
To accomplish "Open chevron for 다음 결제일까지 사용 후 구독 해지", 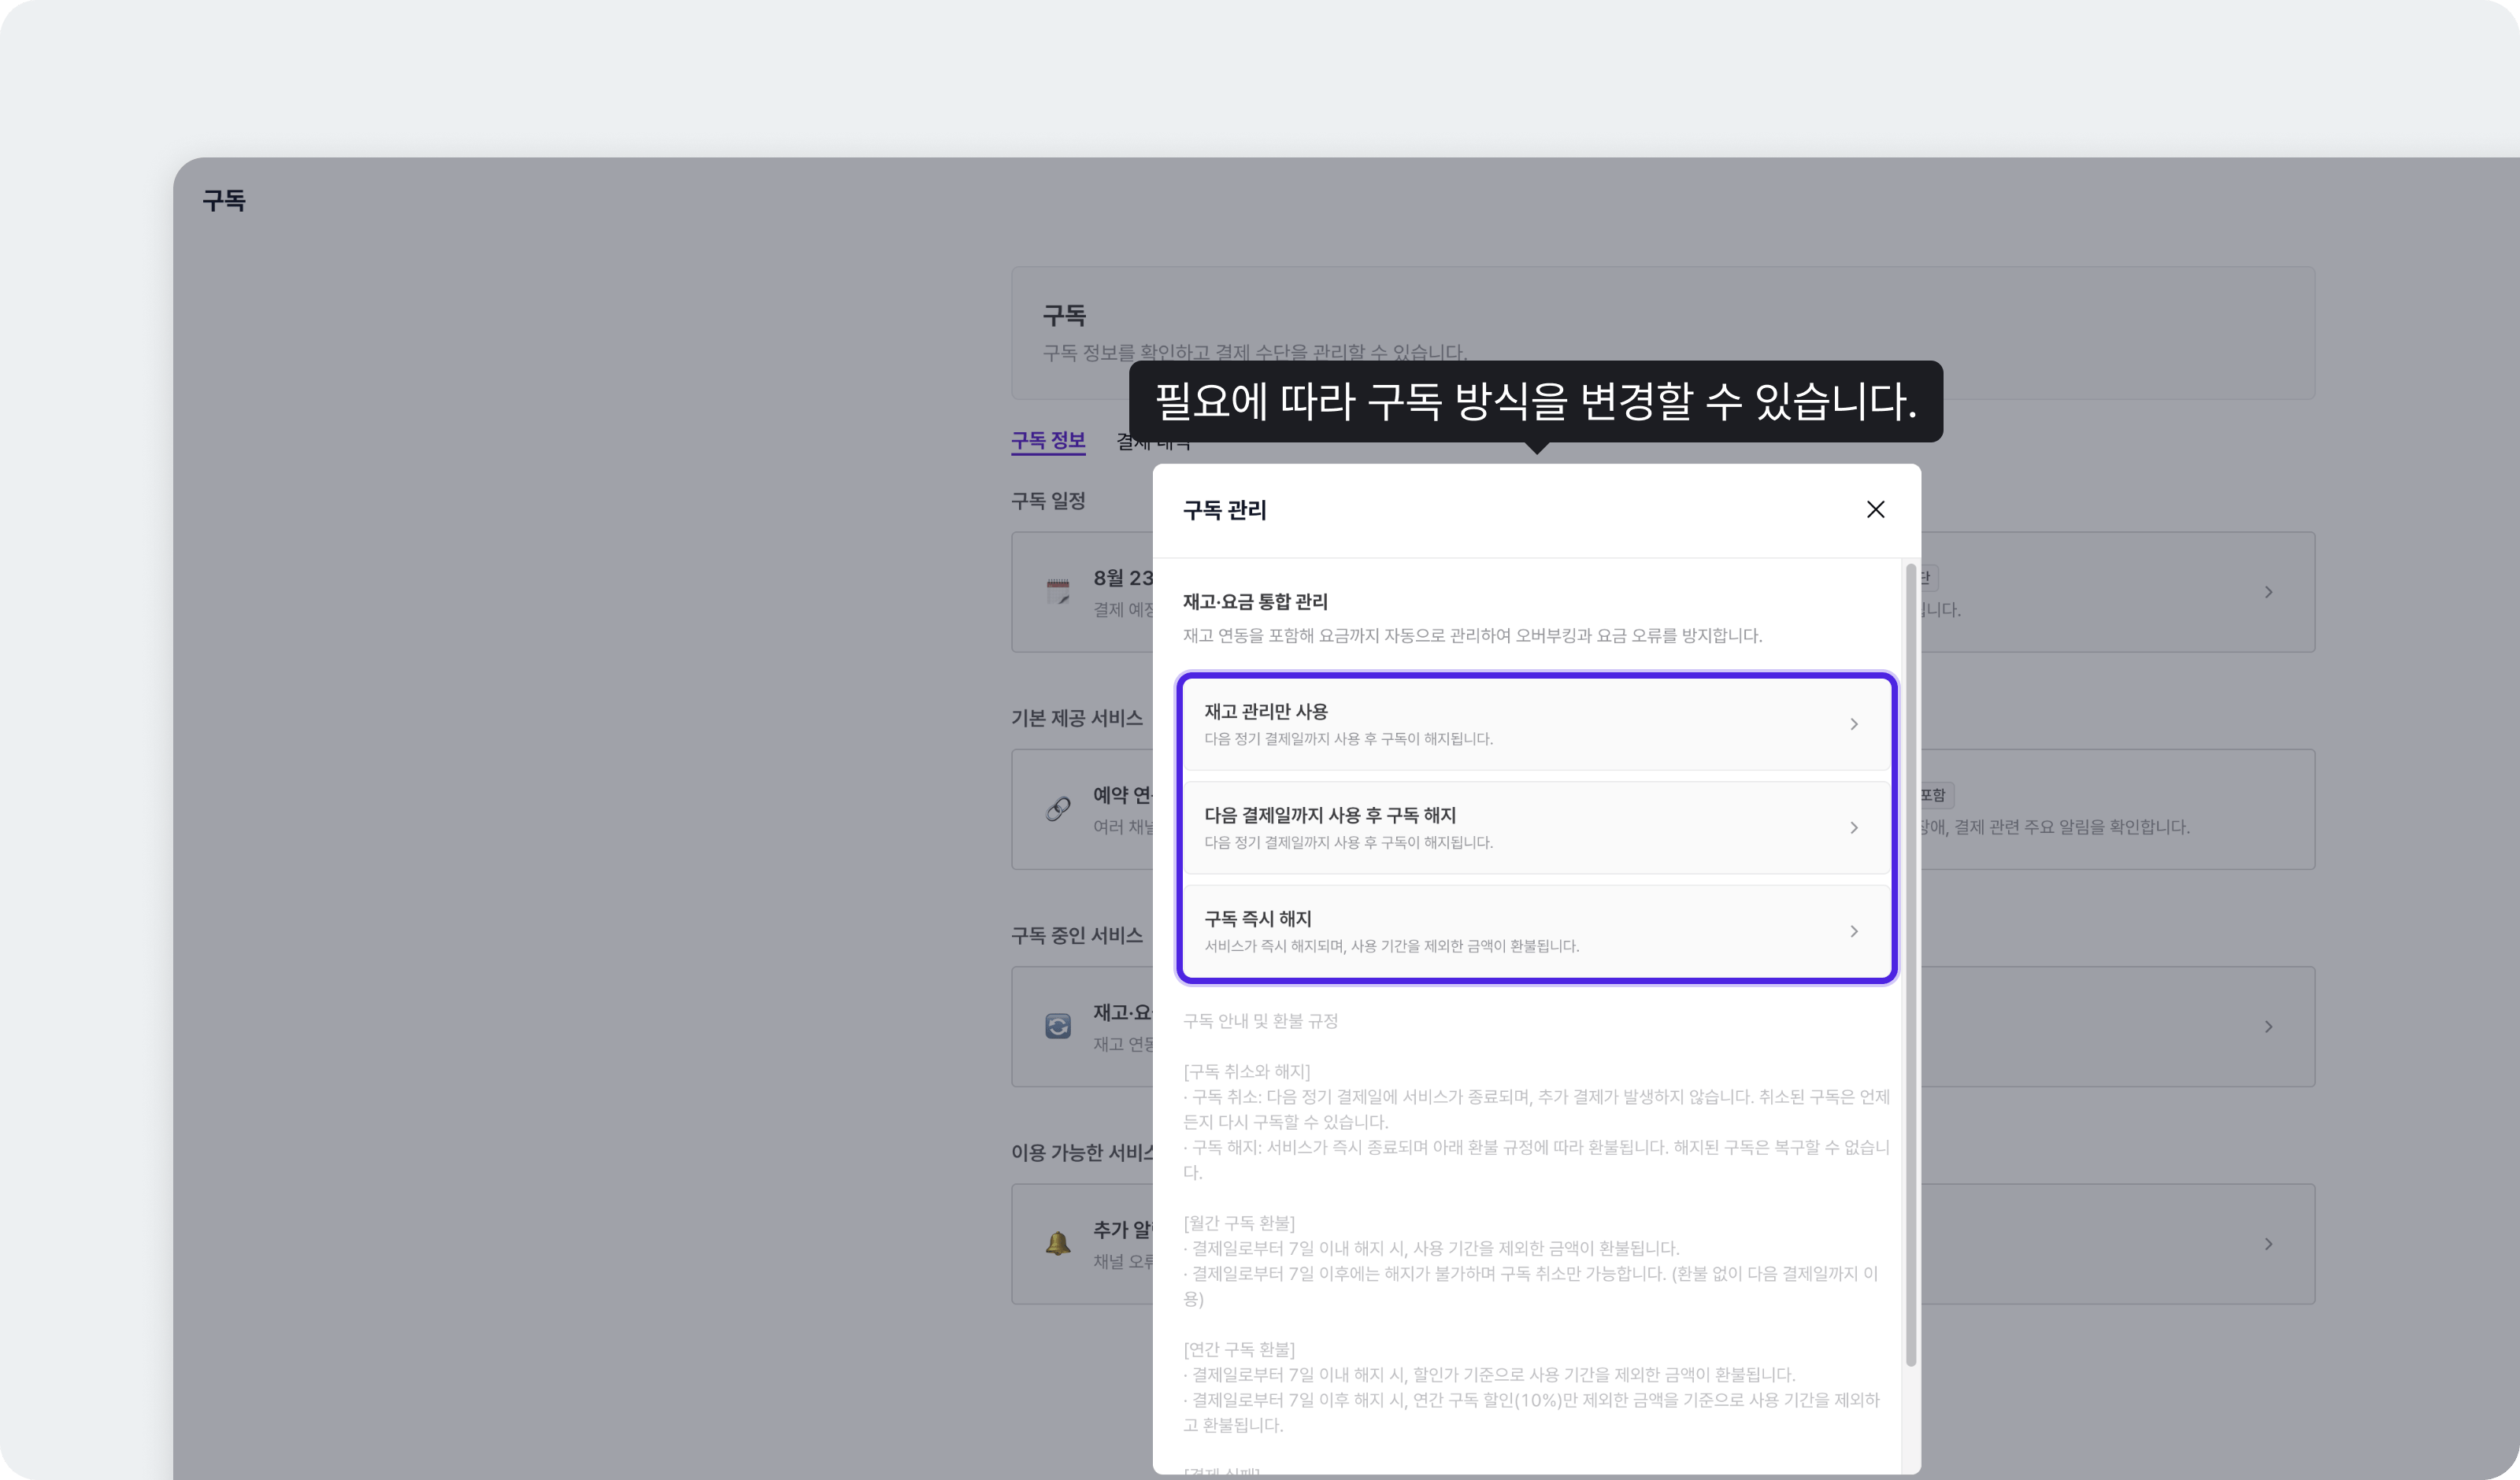I will [1854, 828].
